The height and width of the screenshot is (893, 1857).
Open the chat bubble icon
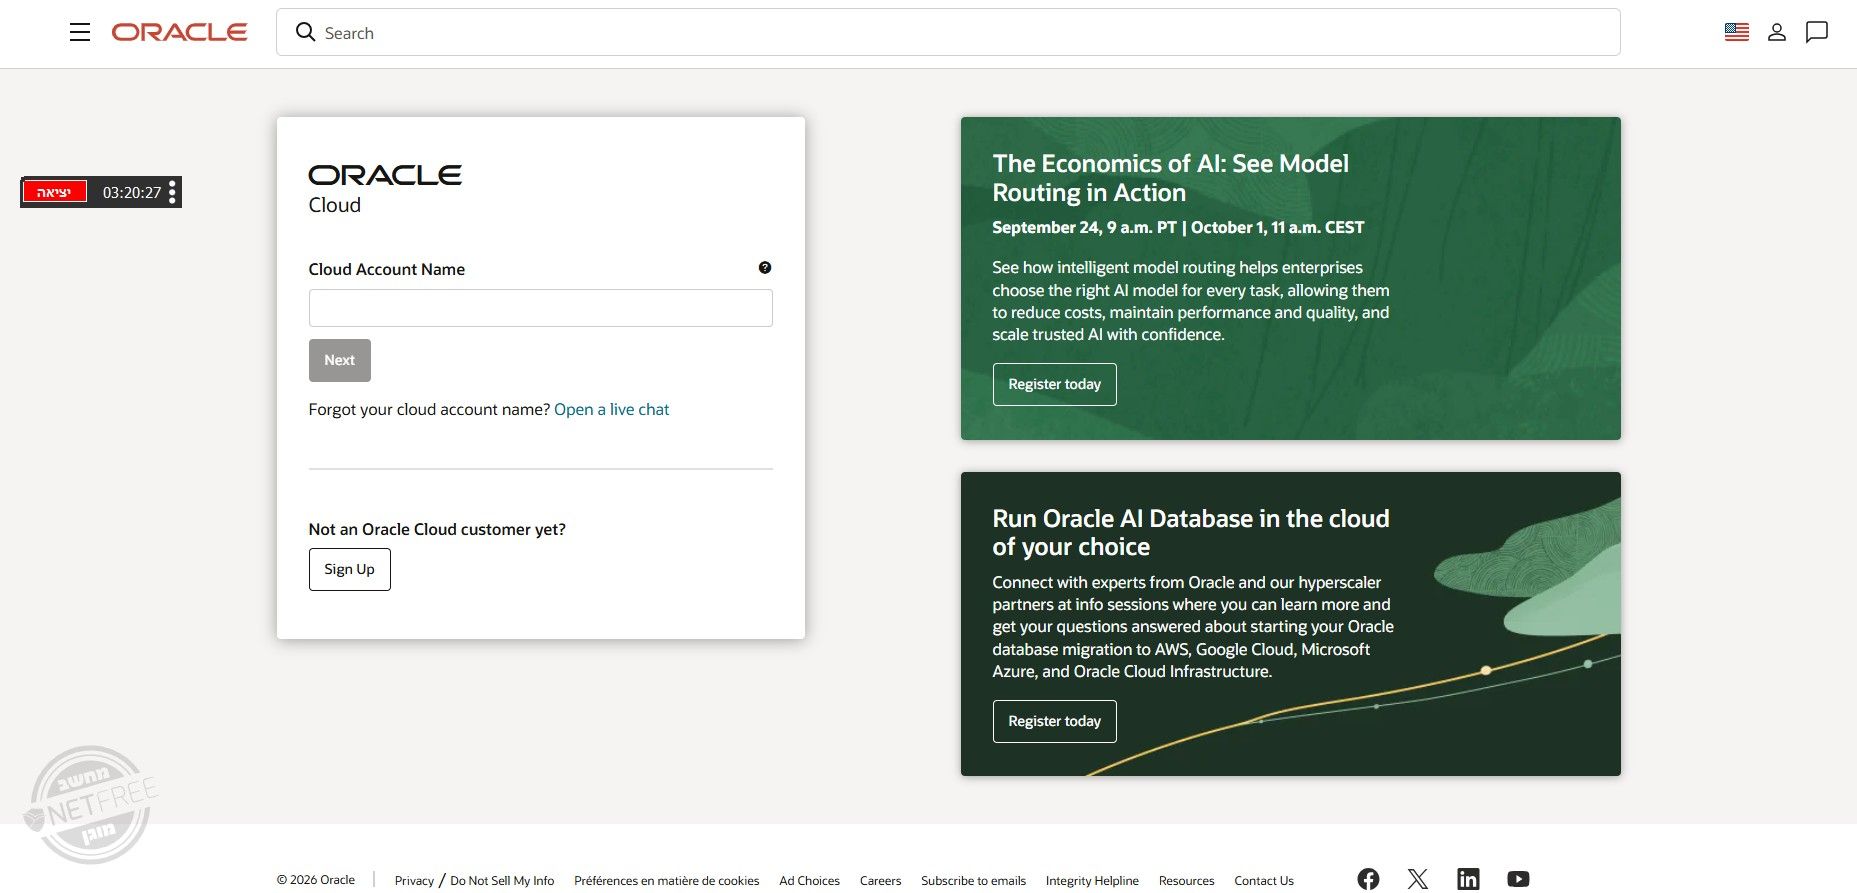(1817, 32)
